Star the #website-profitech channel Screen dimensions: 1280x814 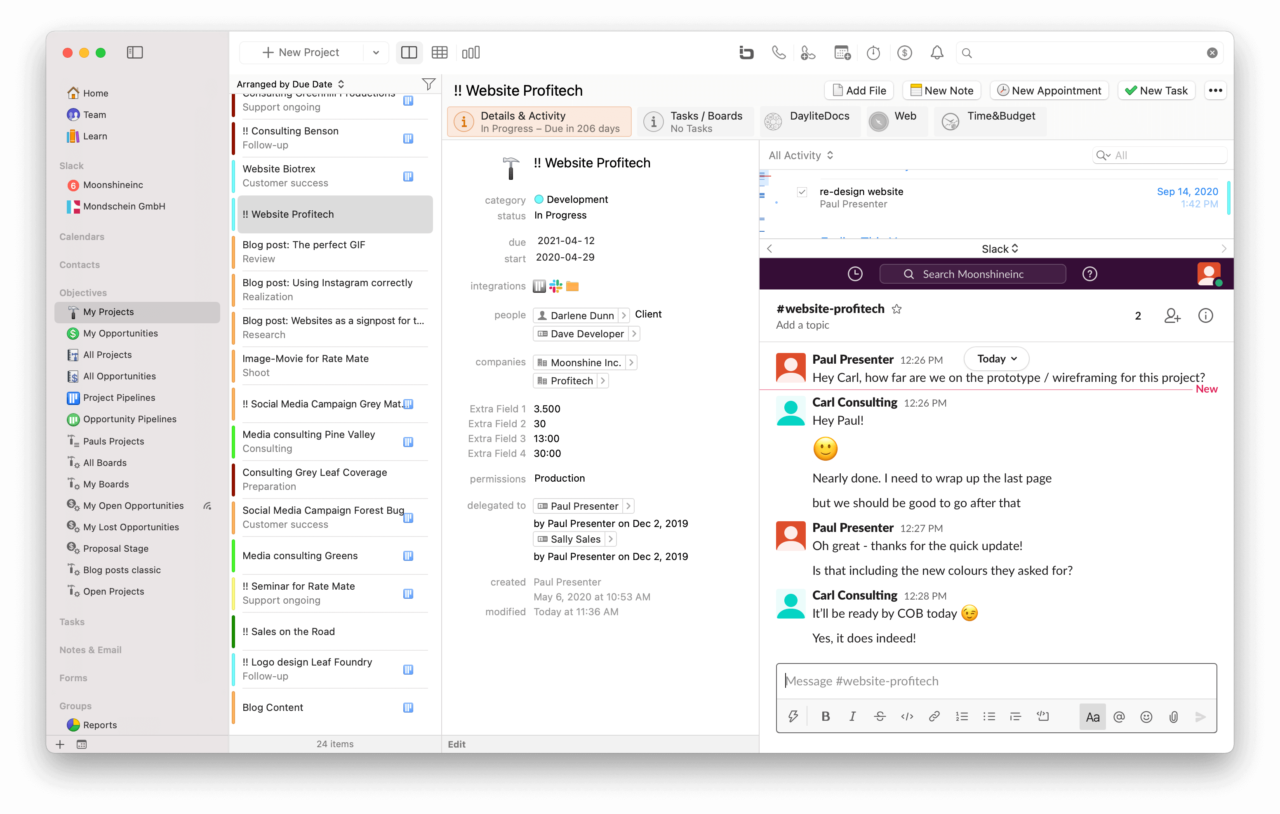coord(897,309)
